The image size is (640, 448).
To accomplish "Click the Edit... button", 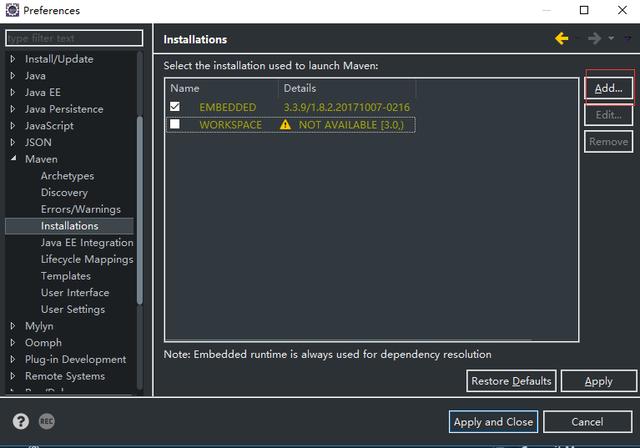I will click(608, 115).
